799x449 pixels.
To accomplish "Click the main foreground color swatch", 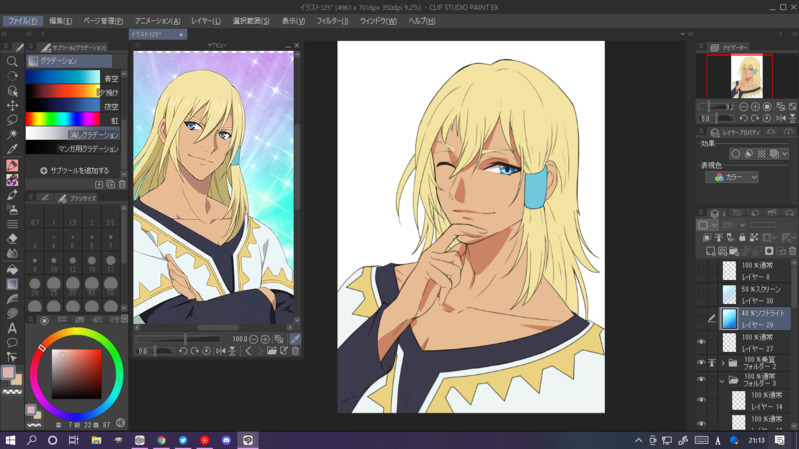I will coord(8,373).
